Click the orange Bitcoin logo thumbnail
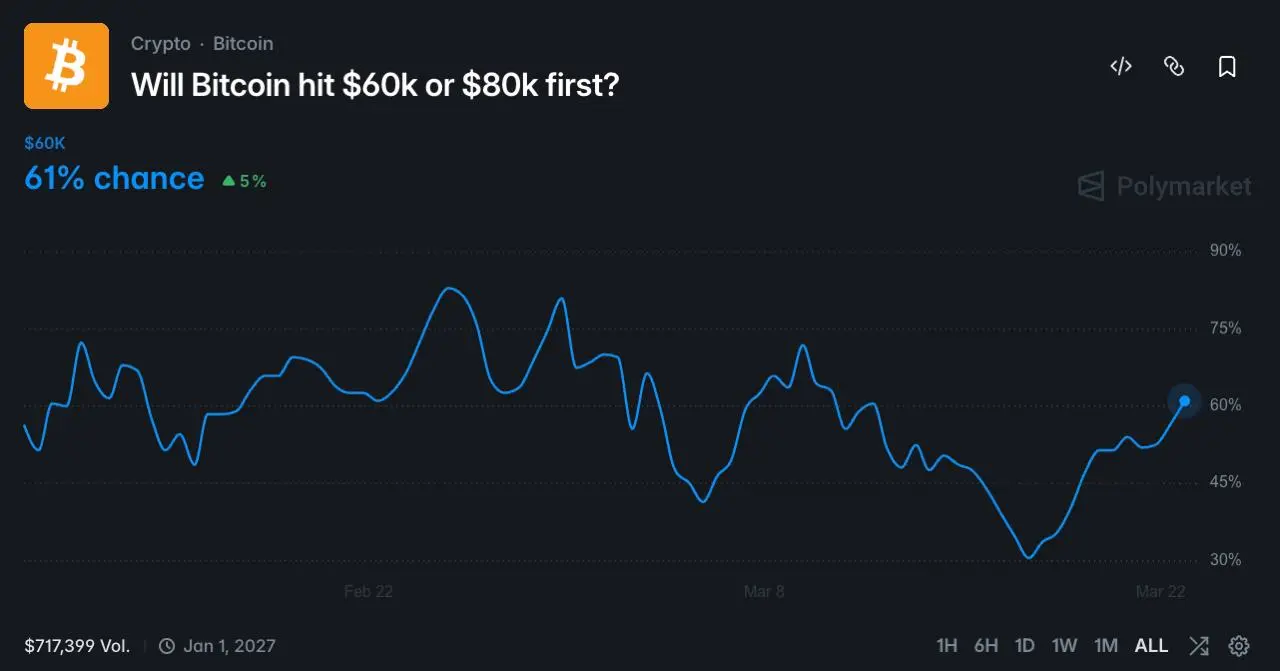1280x671 pixels. 66,66
